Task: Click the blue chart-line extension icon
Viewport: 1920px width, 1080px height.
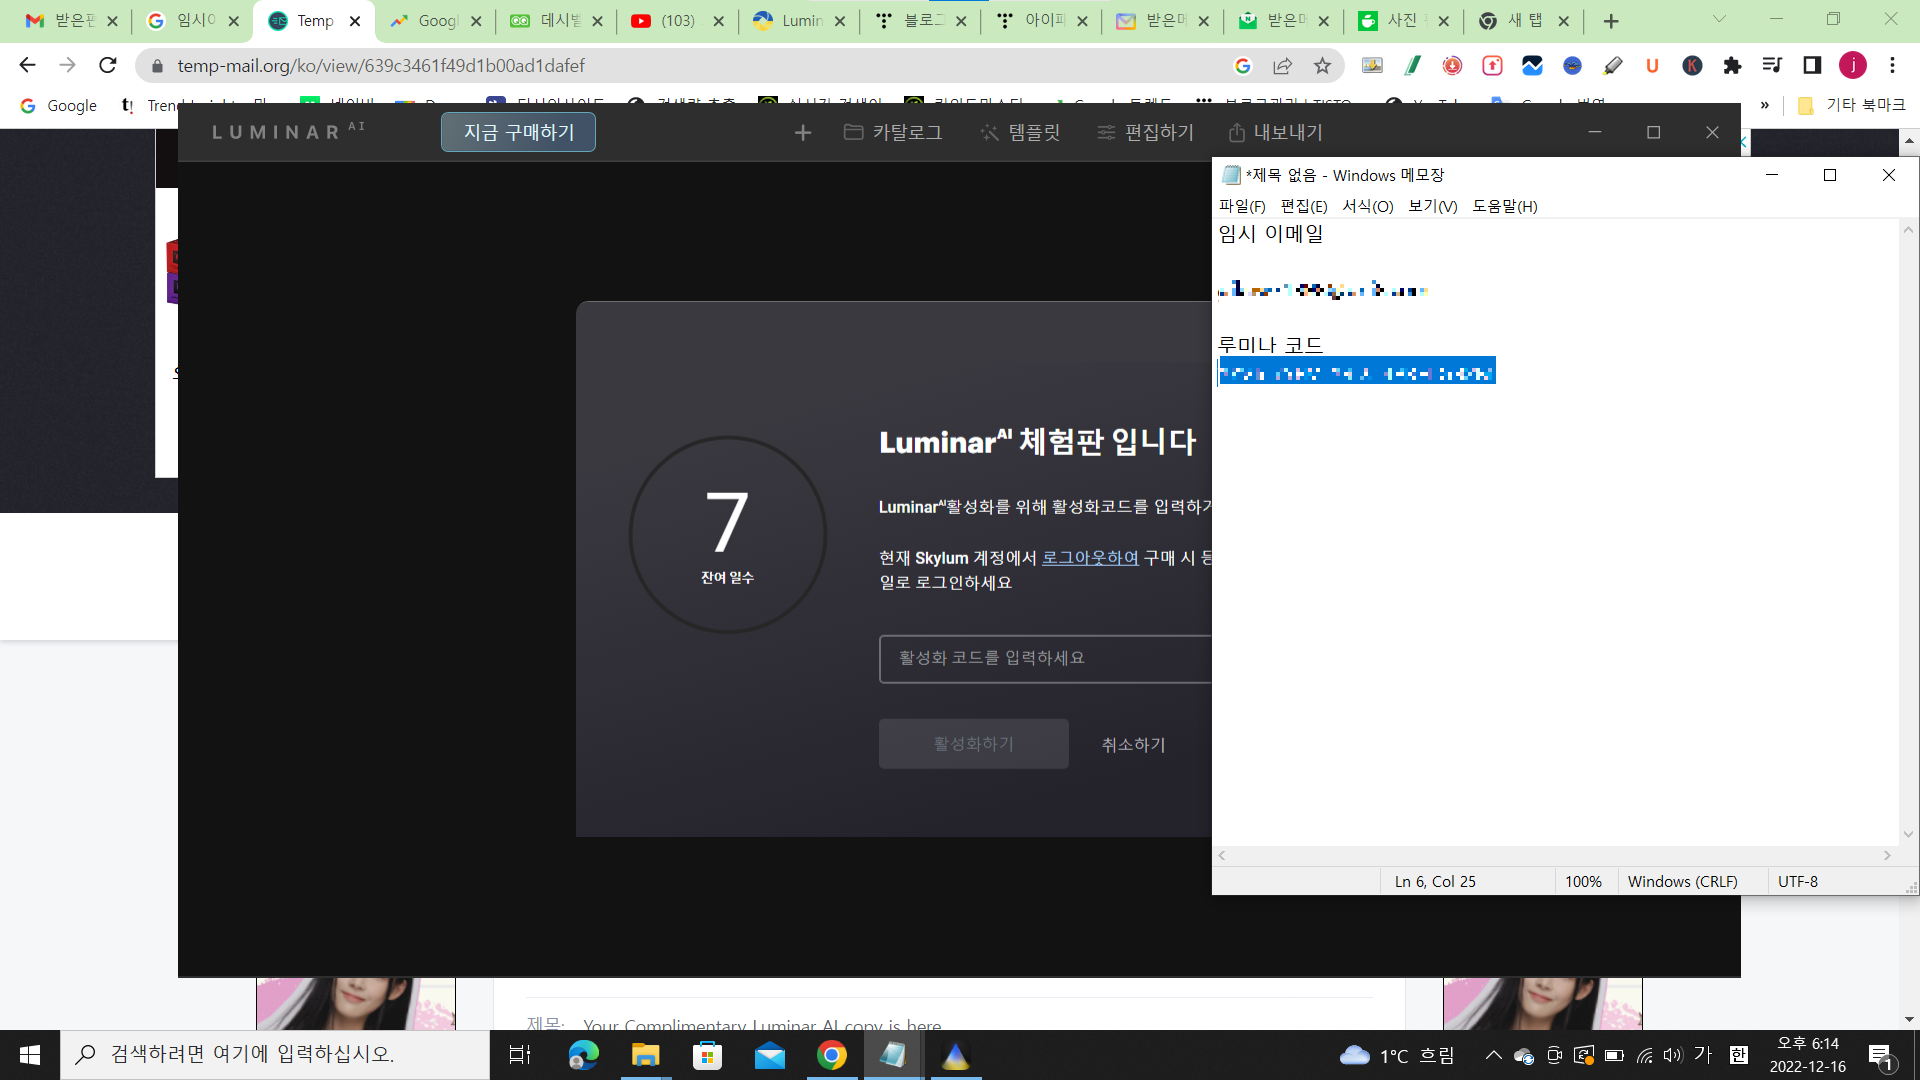Action: coord(1532,66)
